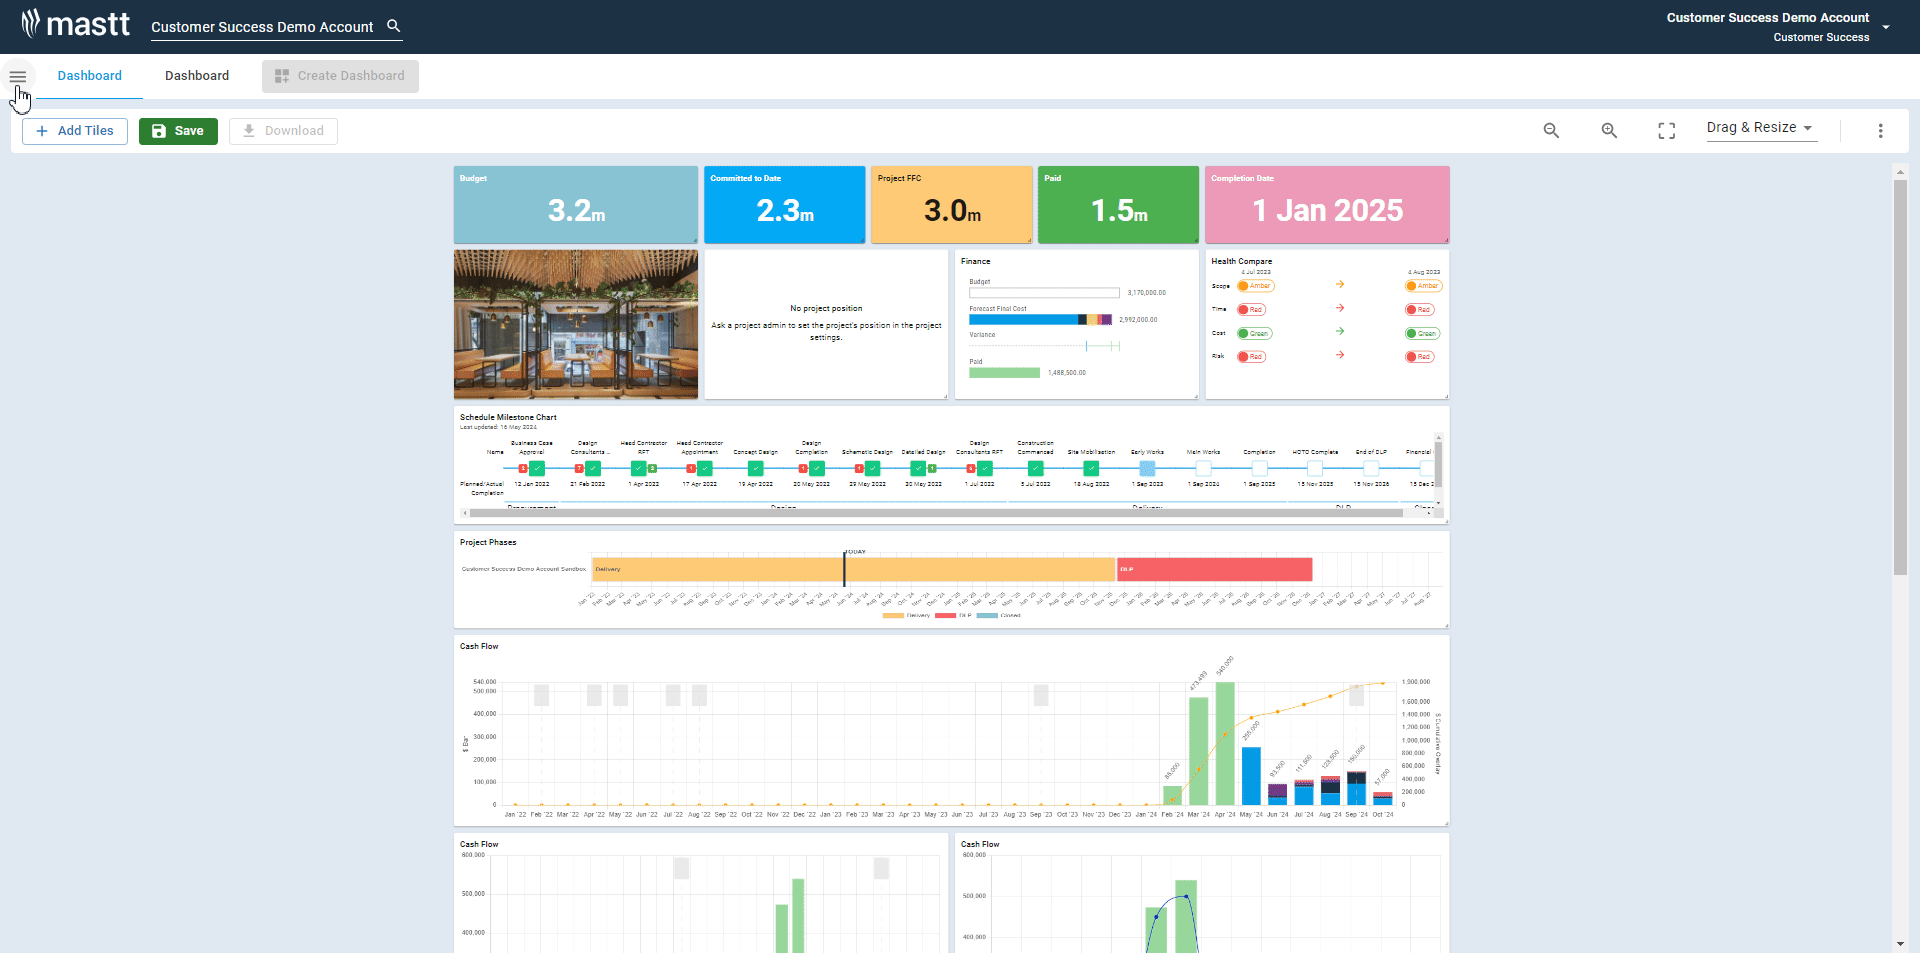Toggle the Delivery legend in Project Phases

coord(907,616)
